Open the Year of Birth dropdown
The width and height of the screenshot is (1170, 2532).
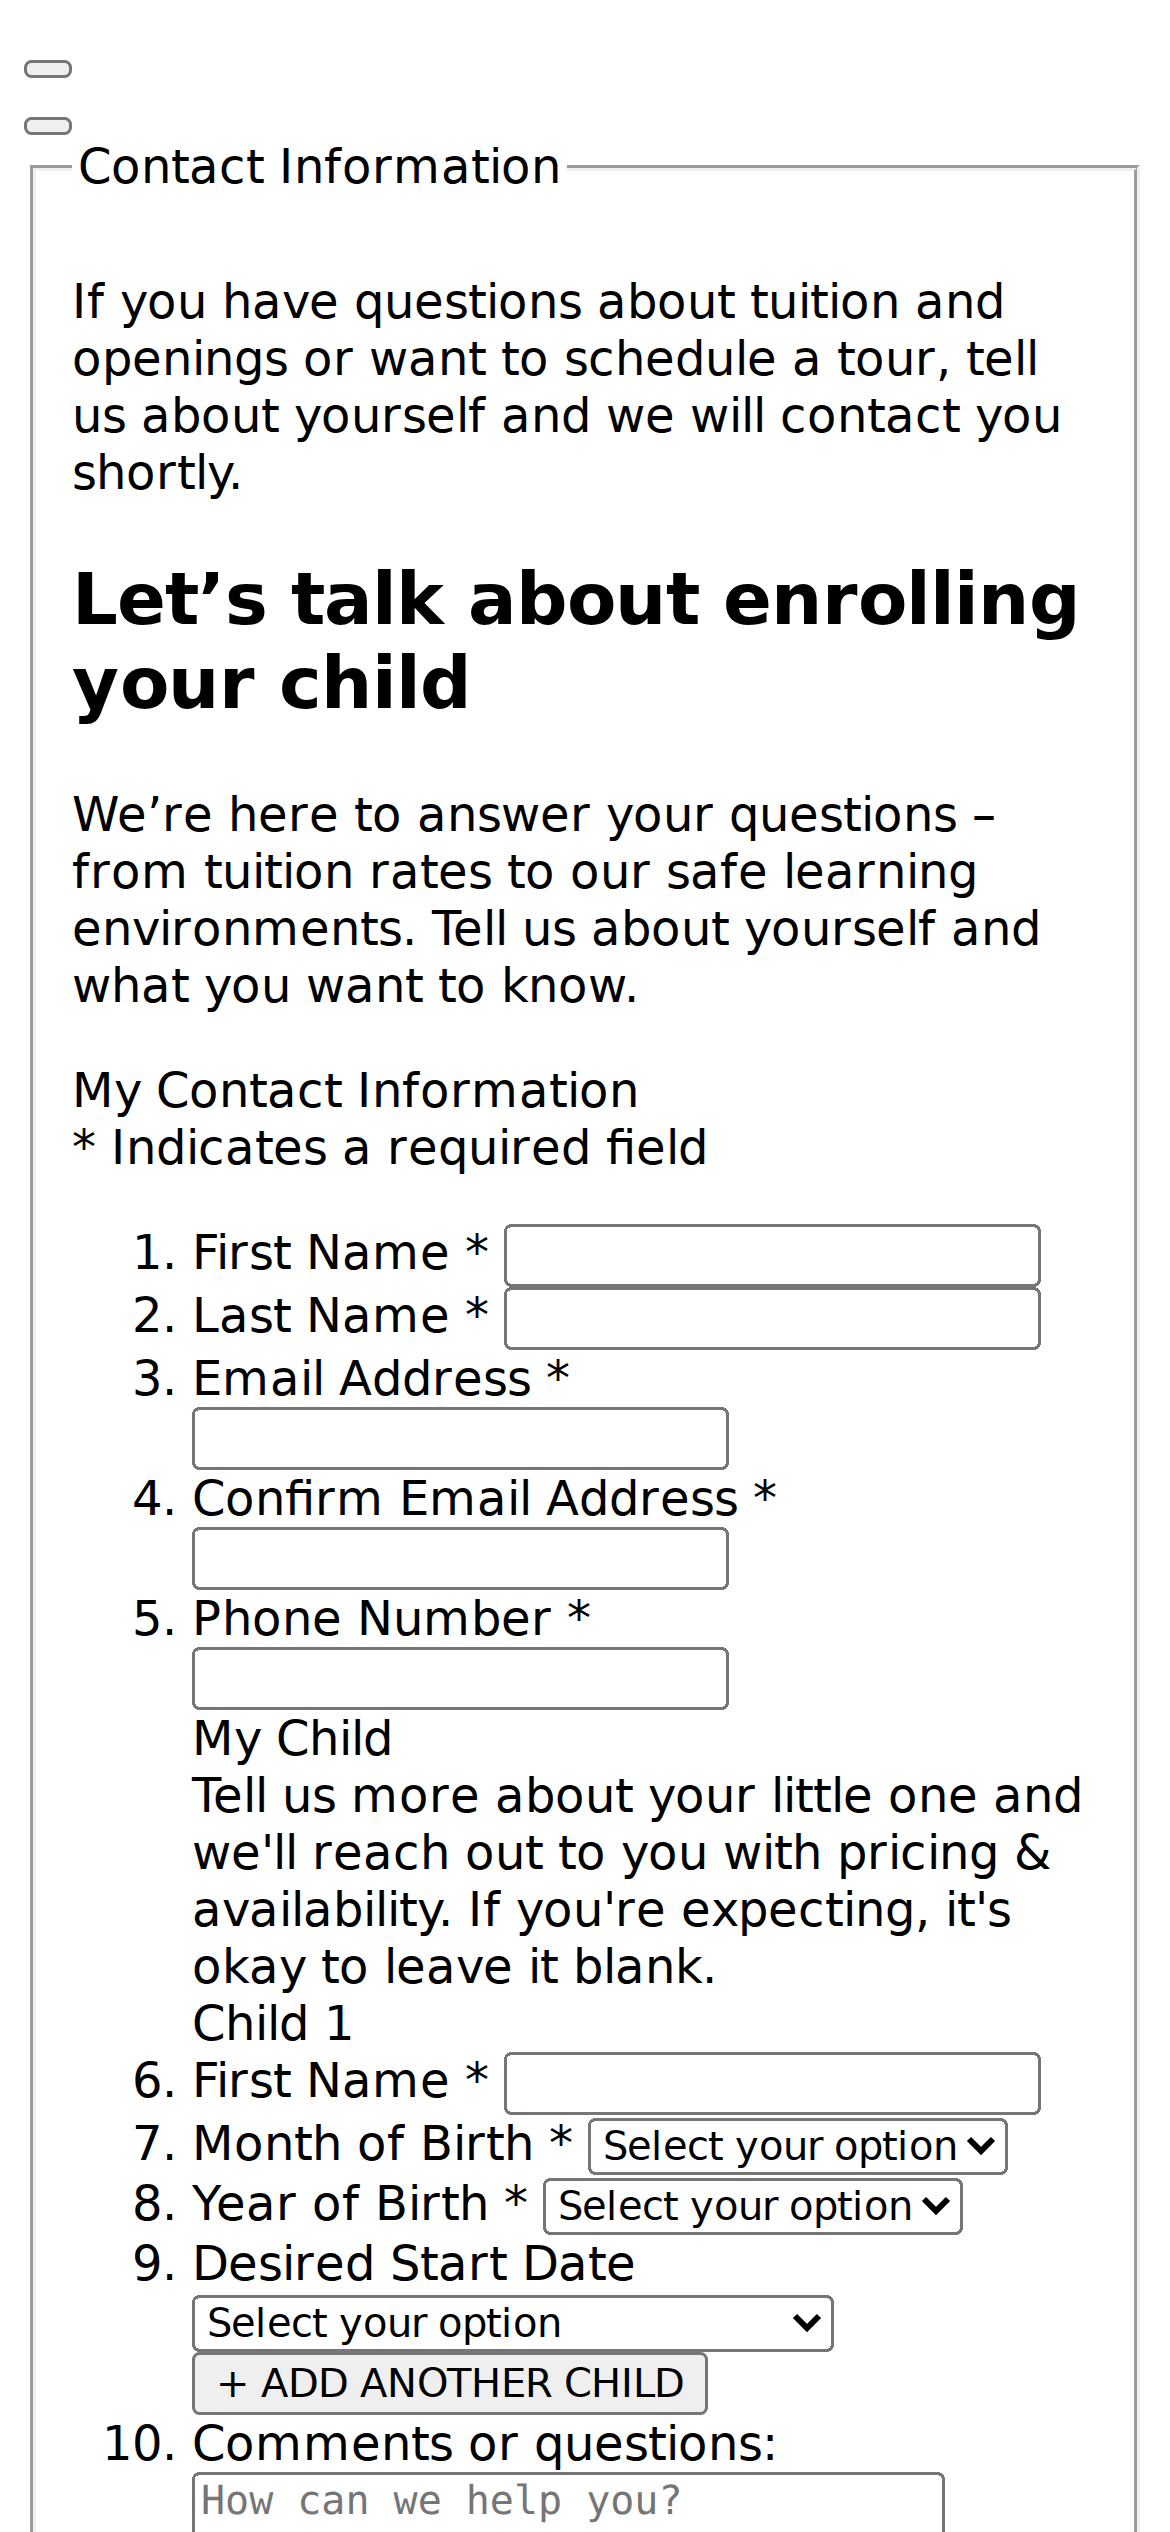(x=753, y=2206)
